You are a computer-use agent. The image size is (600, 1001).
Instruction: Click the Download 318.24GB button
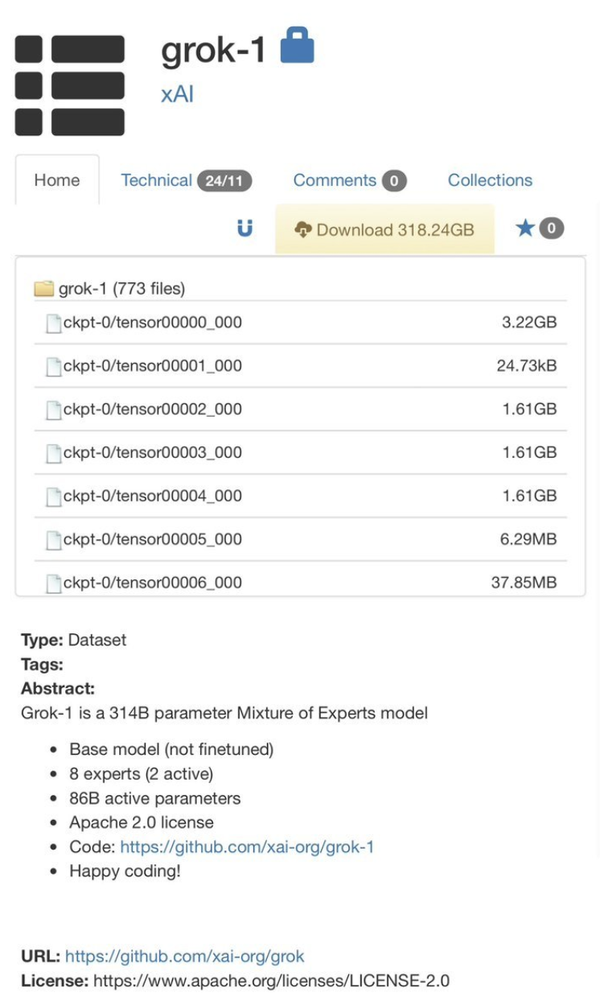coord(385,228)
